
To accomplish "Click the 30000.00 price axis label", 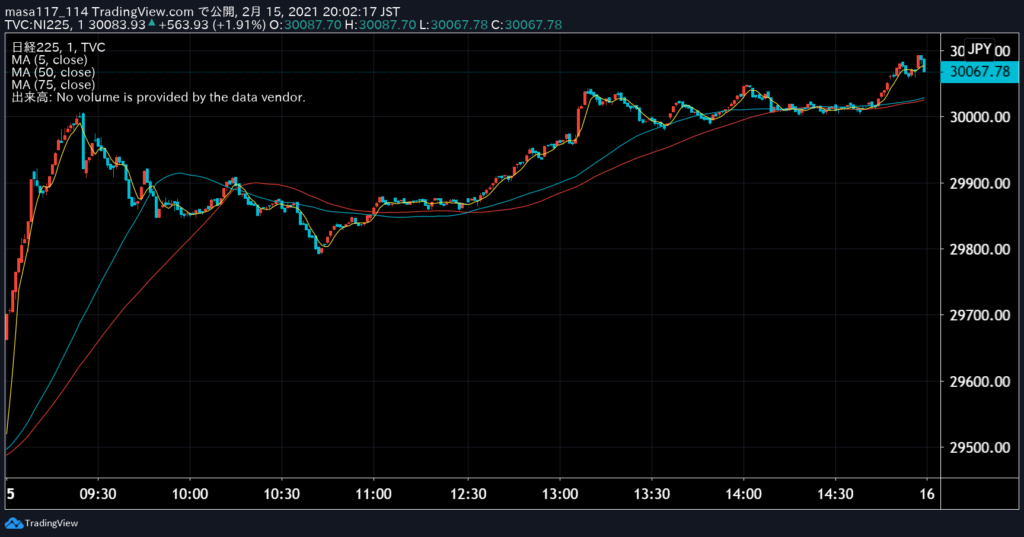I will 980,117.
